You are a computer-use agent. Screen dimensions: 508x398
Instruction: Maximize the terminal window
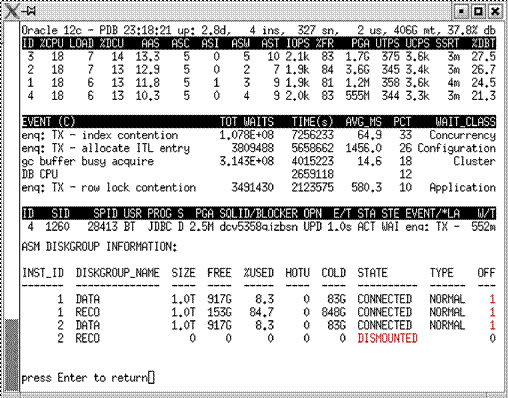[478, 12]
